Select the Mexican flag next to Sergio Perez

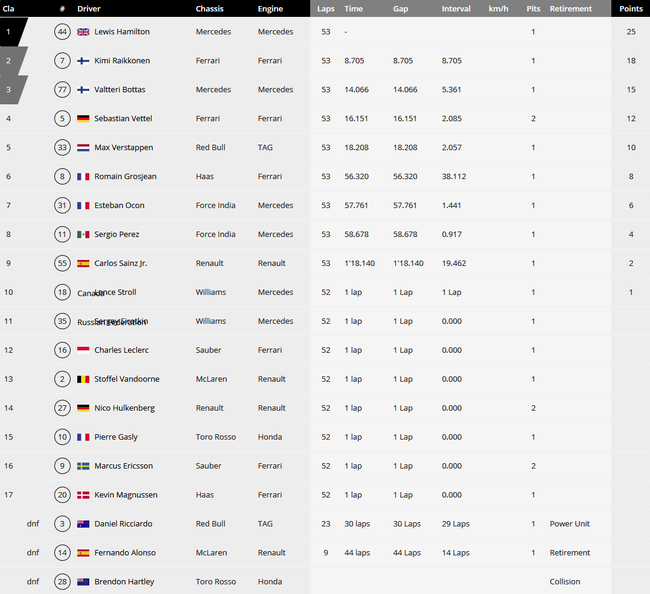click(x=83, y=235)
